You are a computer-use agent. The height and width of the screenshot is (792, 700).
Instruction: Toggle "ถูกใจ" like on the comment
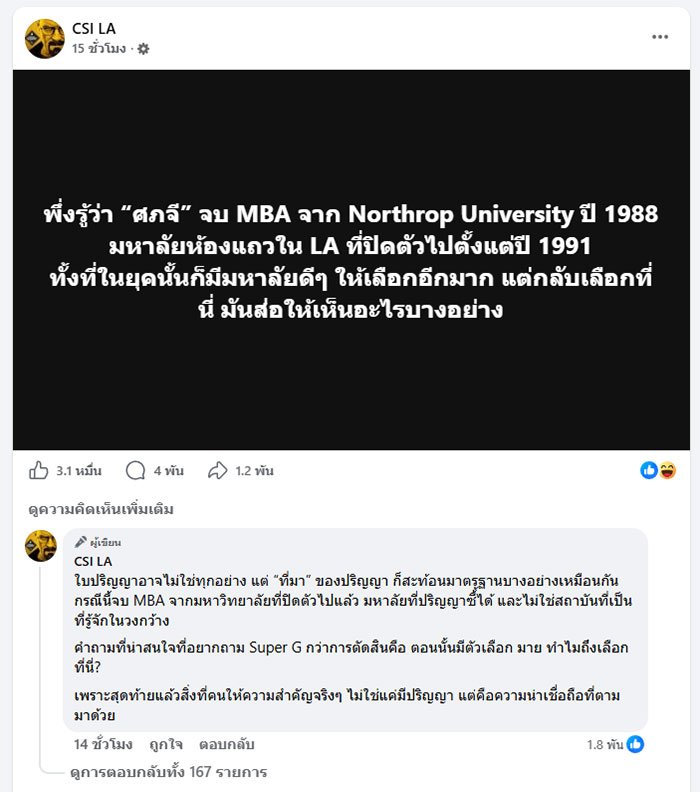point(164,744)
